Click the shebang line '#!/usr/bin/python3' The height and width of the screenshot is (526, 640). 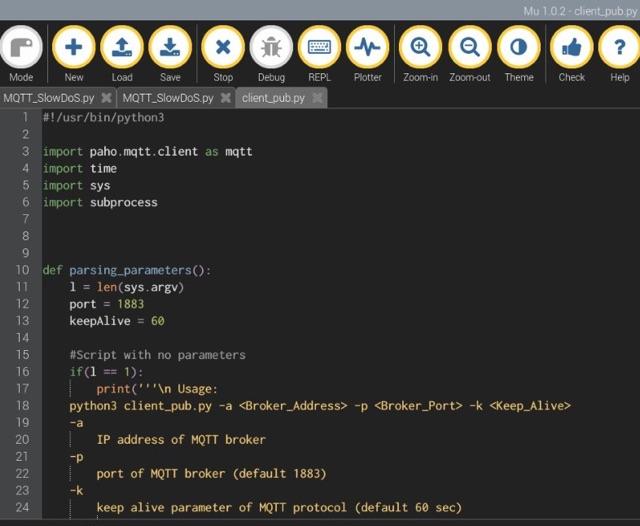(103, 118)
